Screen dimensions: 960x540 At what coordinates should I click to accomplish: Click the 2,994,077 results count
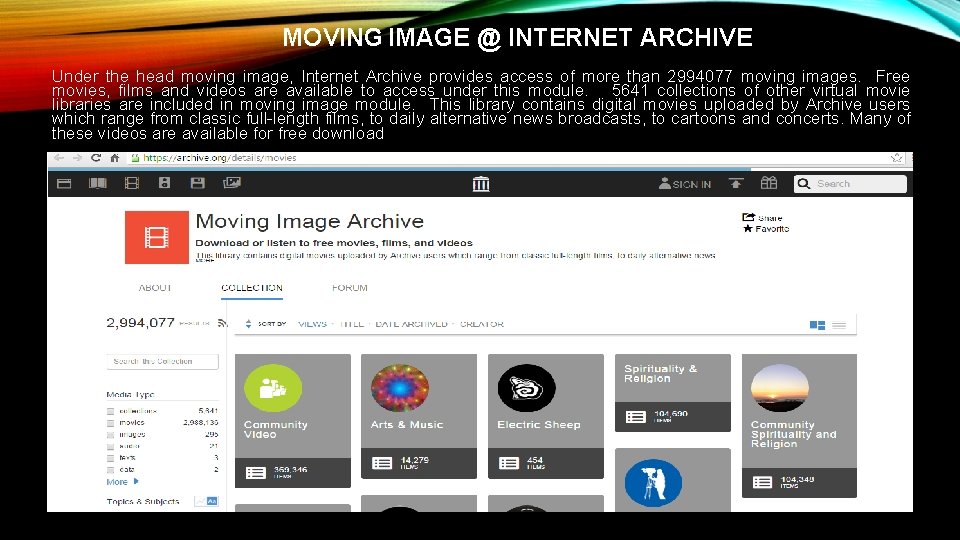click(140, 323)
